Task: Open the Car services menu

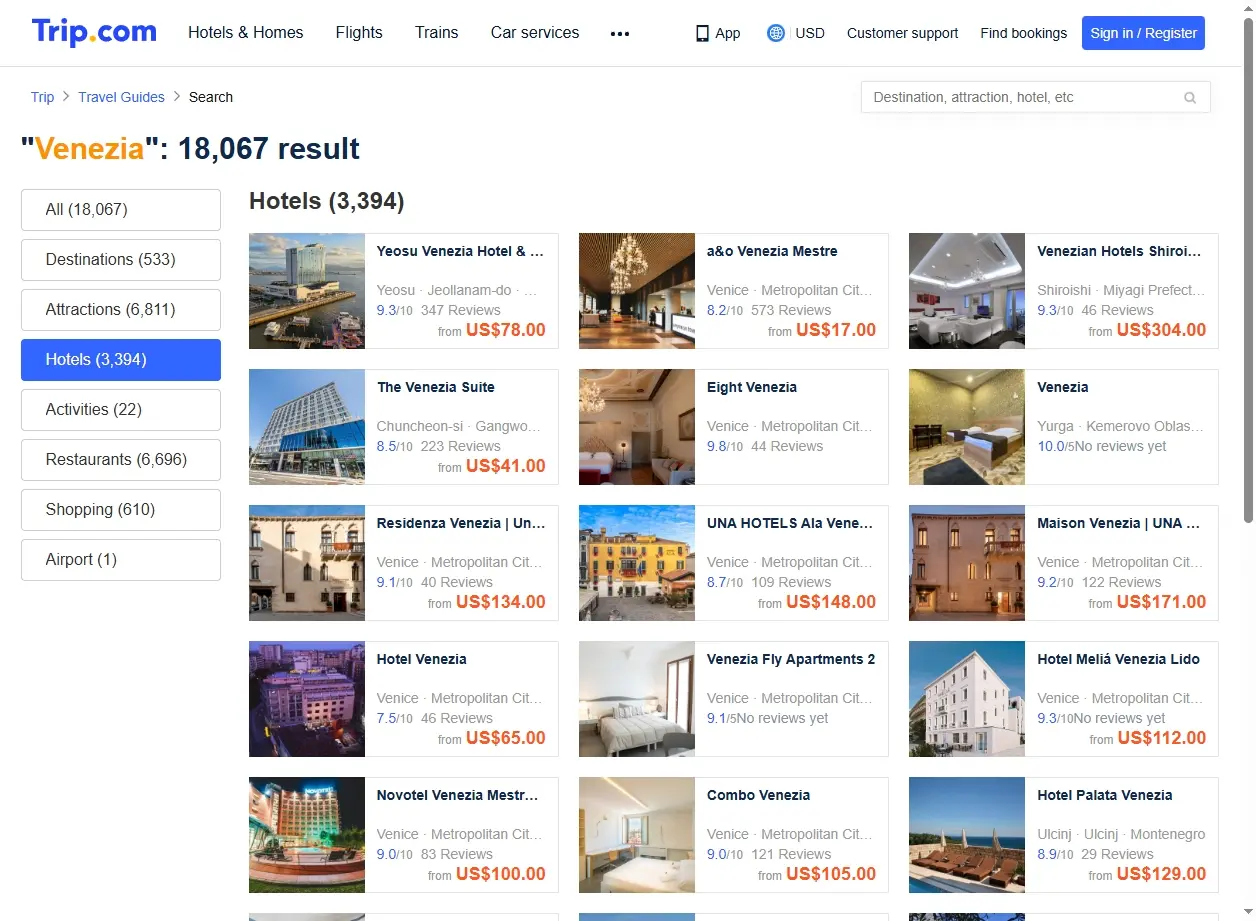Action: 535,32
